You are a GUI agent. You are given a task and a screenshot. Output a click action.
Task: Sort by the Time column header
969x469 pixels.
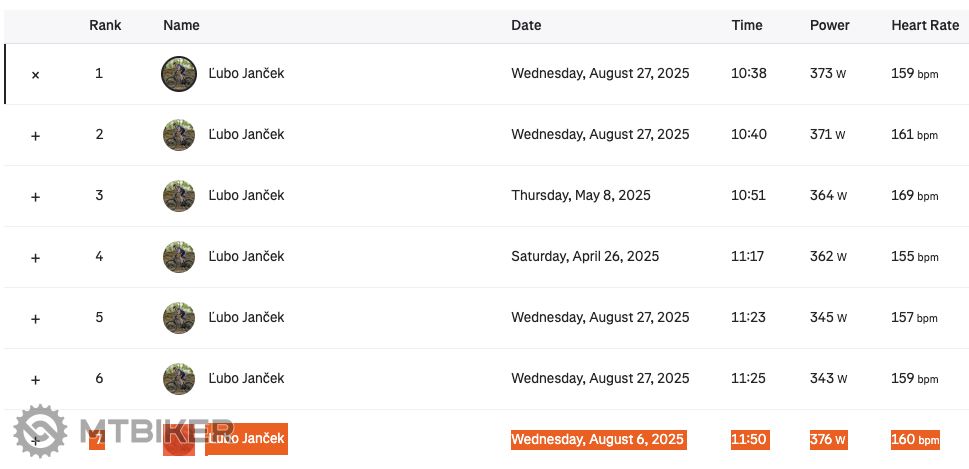tap(747, 26)
